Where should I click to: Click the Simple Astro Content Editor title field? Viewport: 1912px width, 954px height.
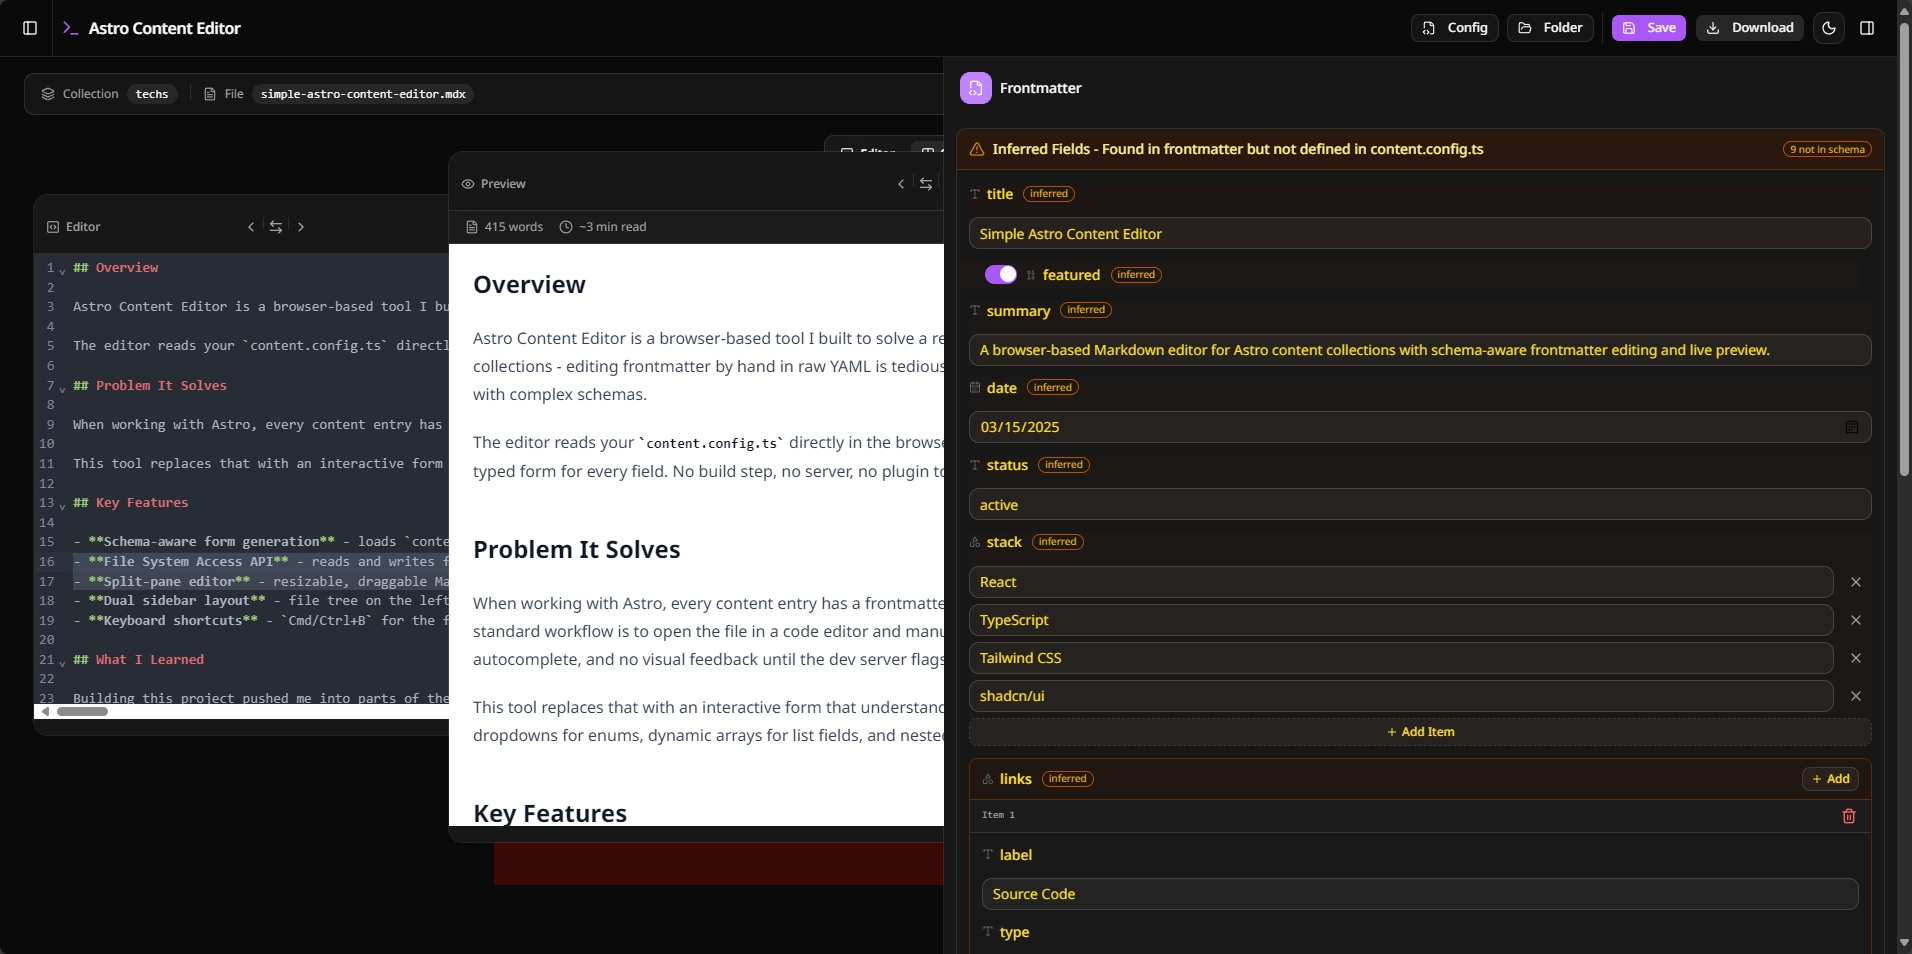coord(1418,233)
